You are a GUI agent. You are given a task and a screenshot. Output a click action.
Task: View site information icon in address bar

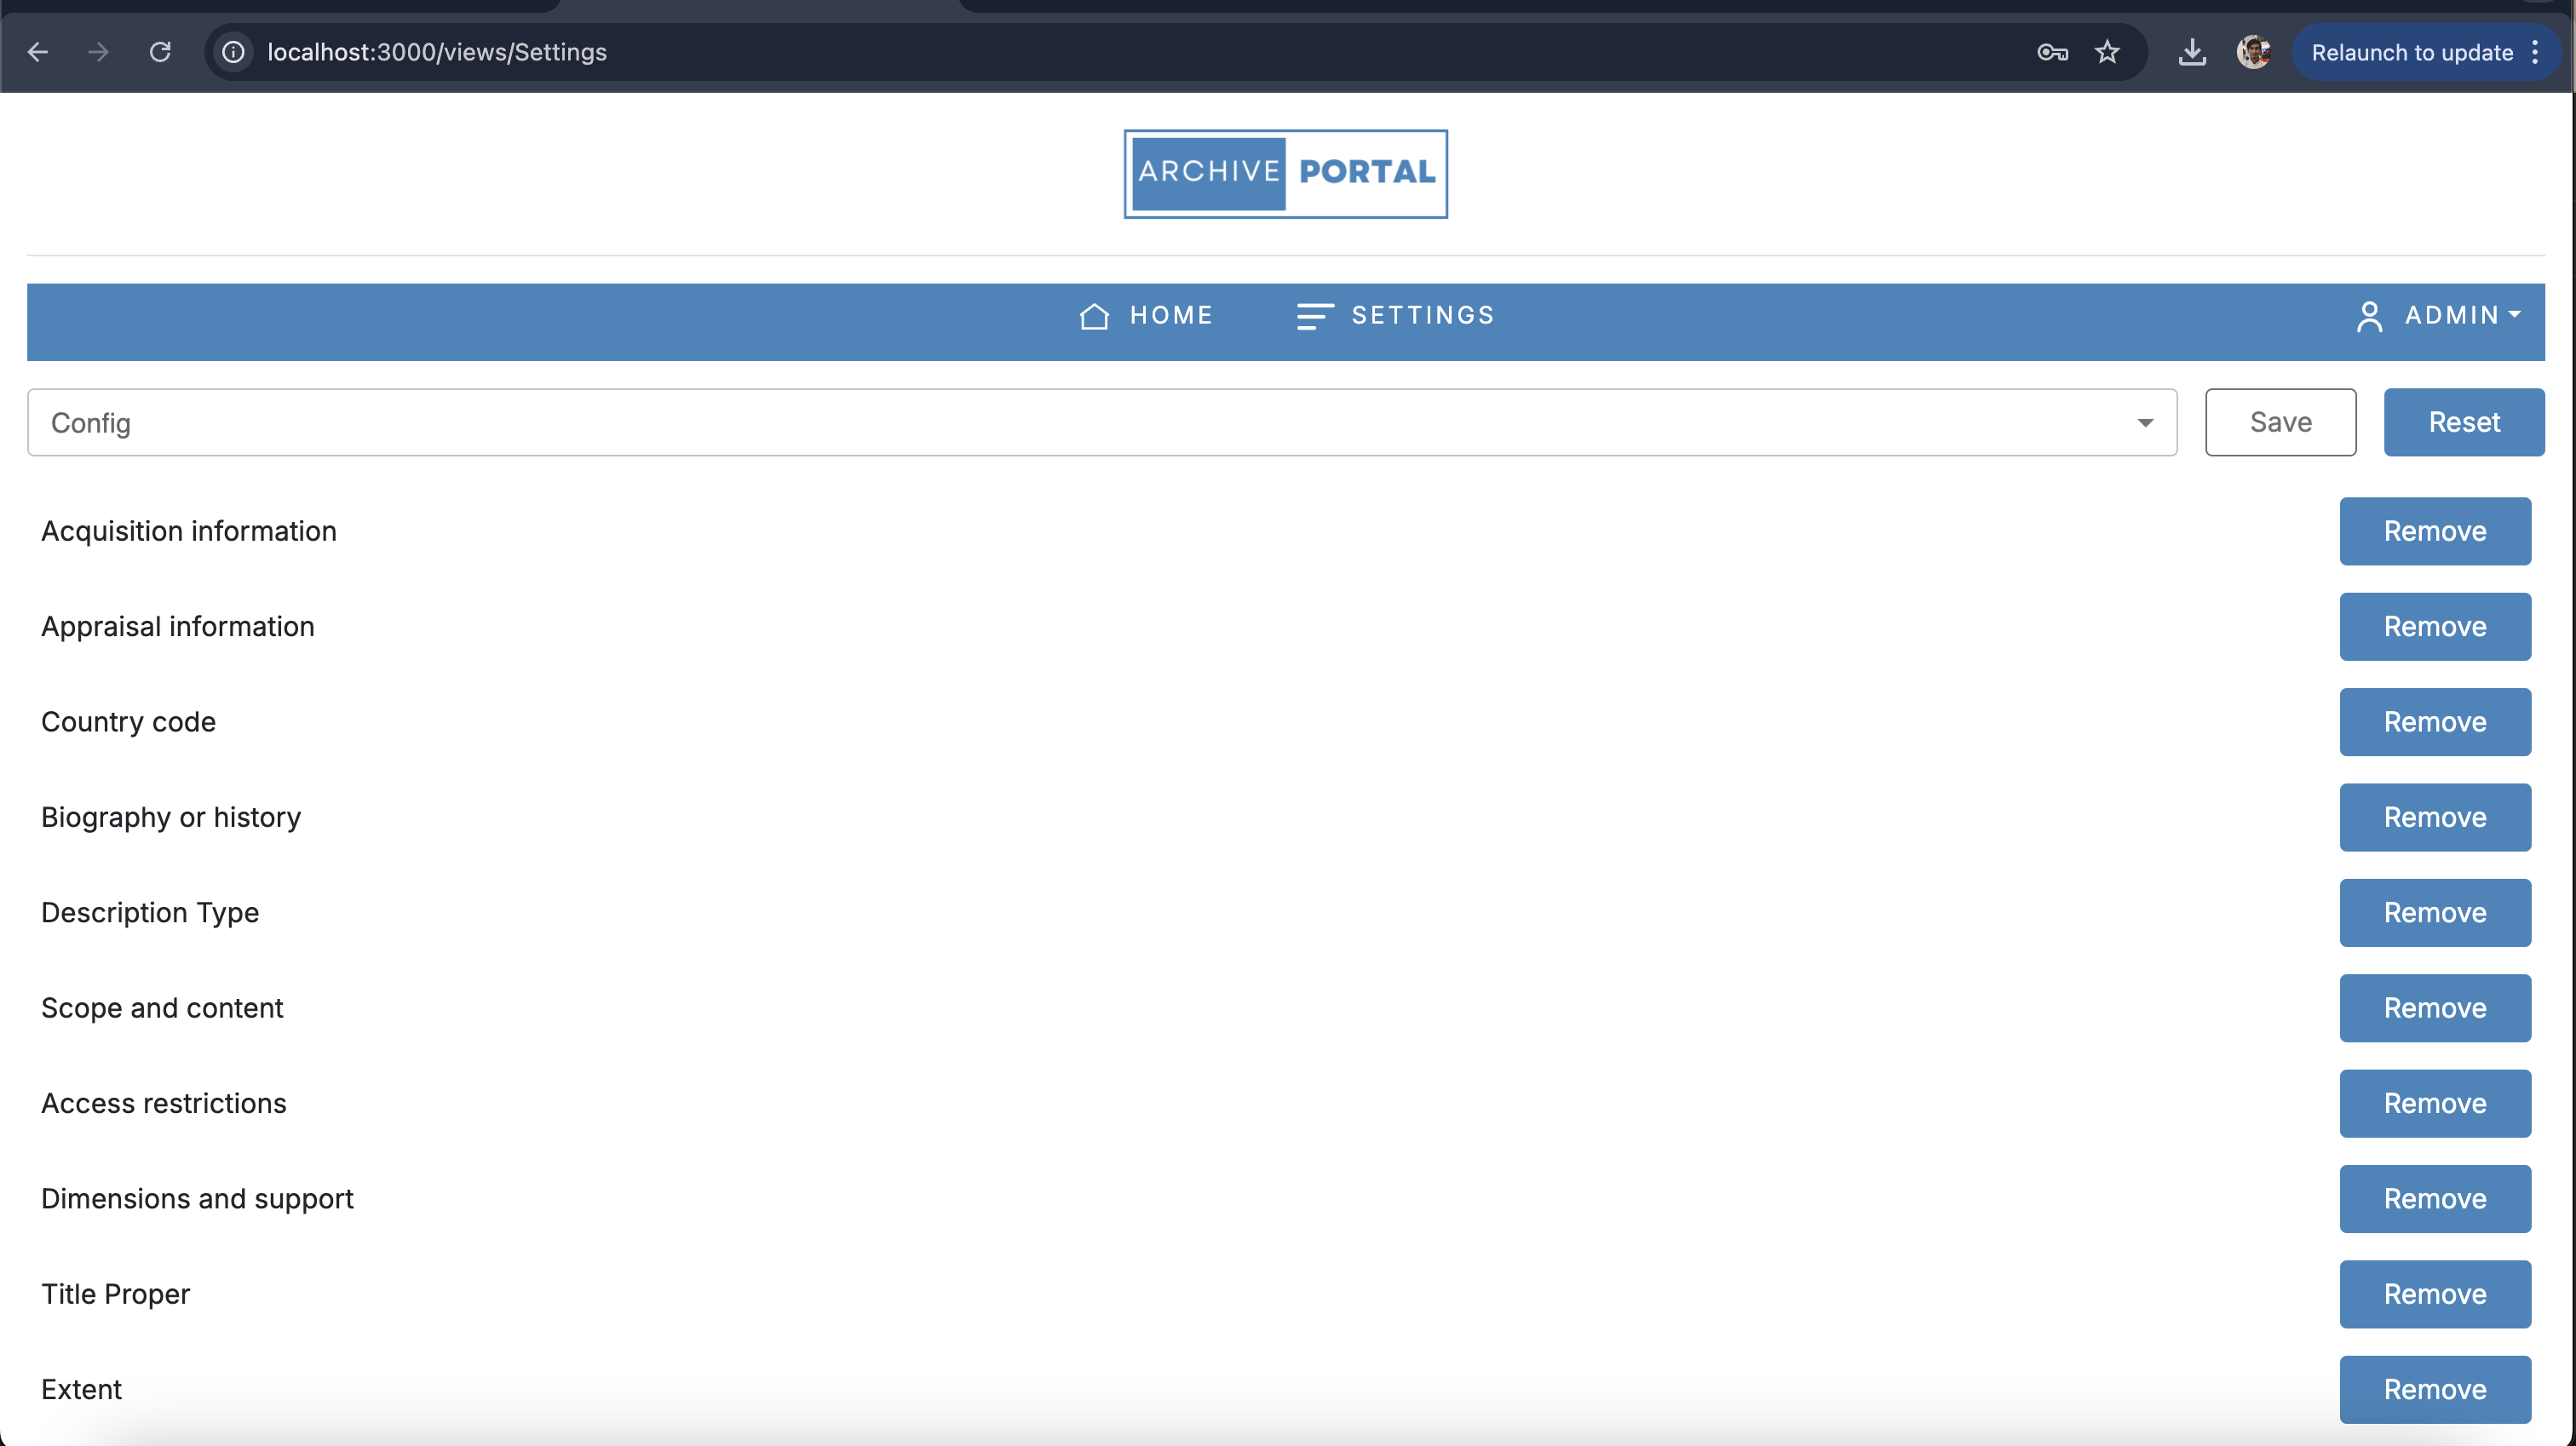pyautogui.click(x=233, y=52)
